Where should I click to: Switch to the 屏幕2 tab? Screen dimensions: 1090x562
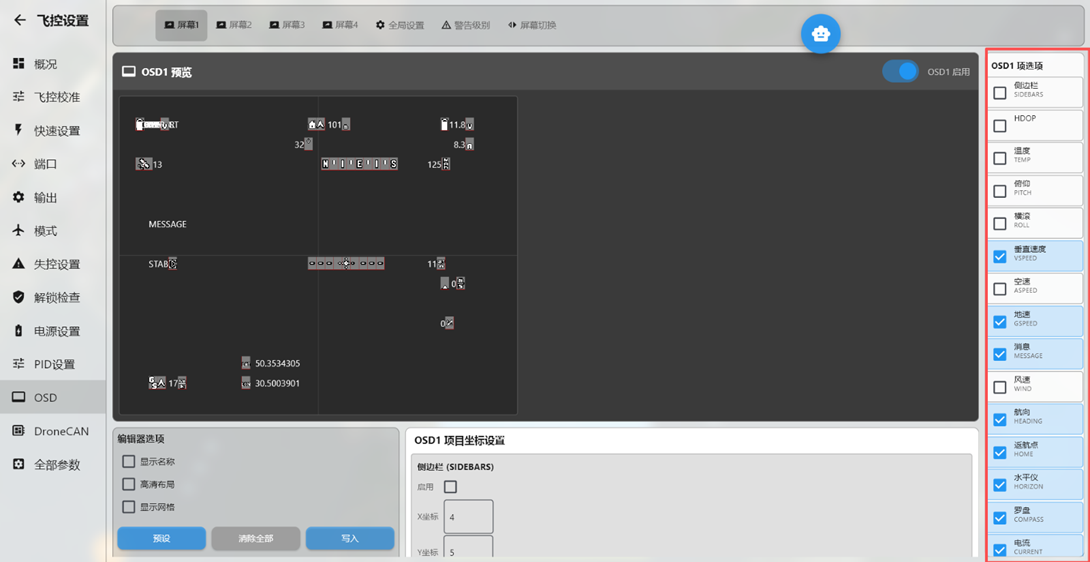point(234,25)
